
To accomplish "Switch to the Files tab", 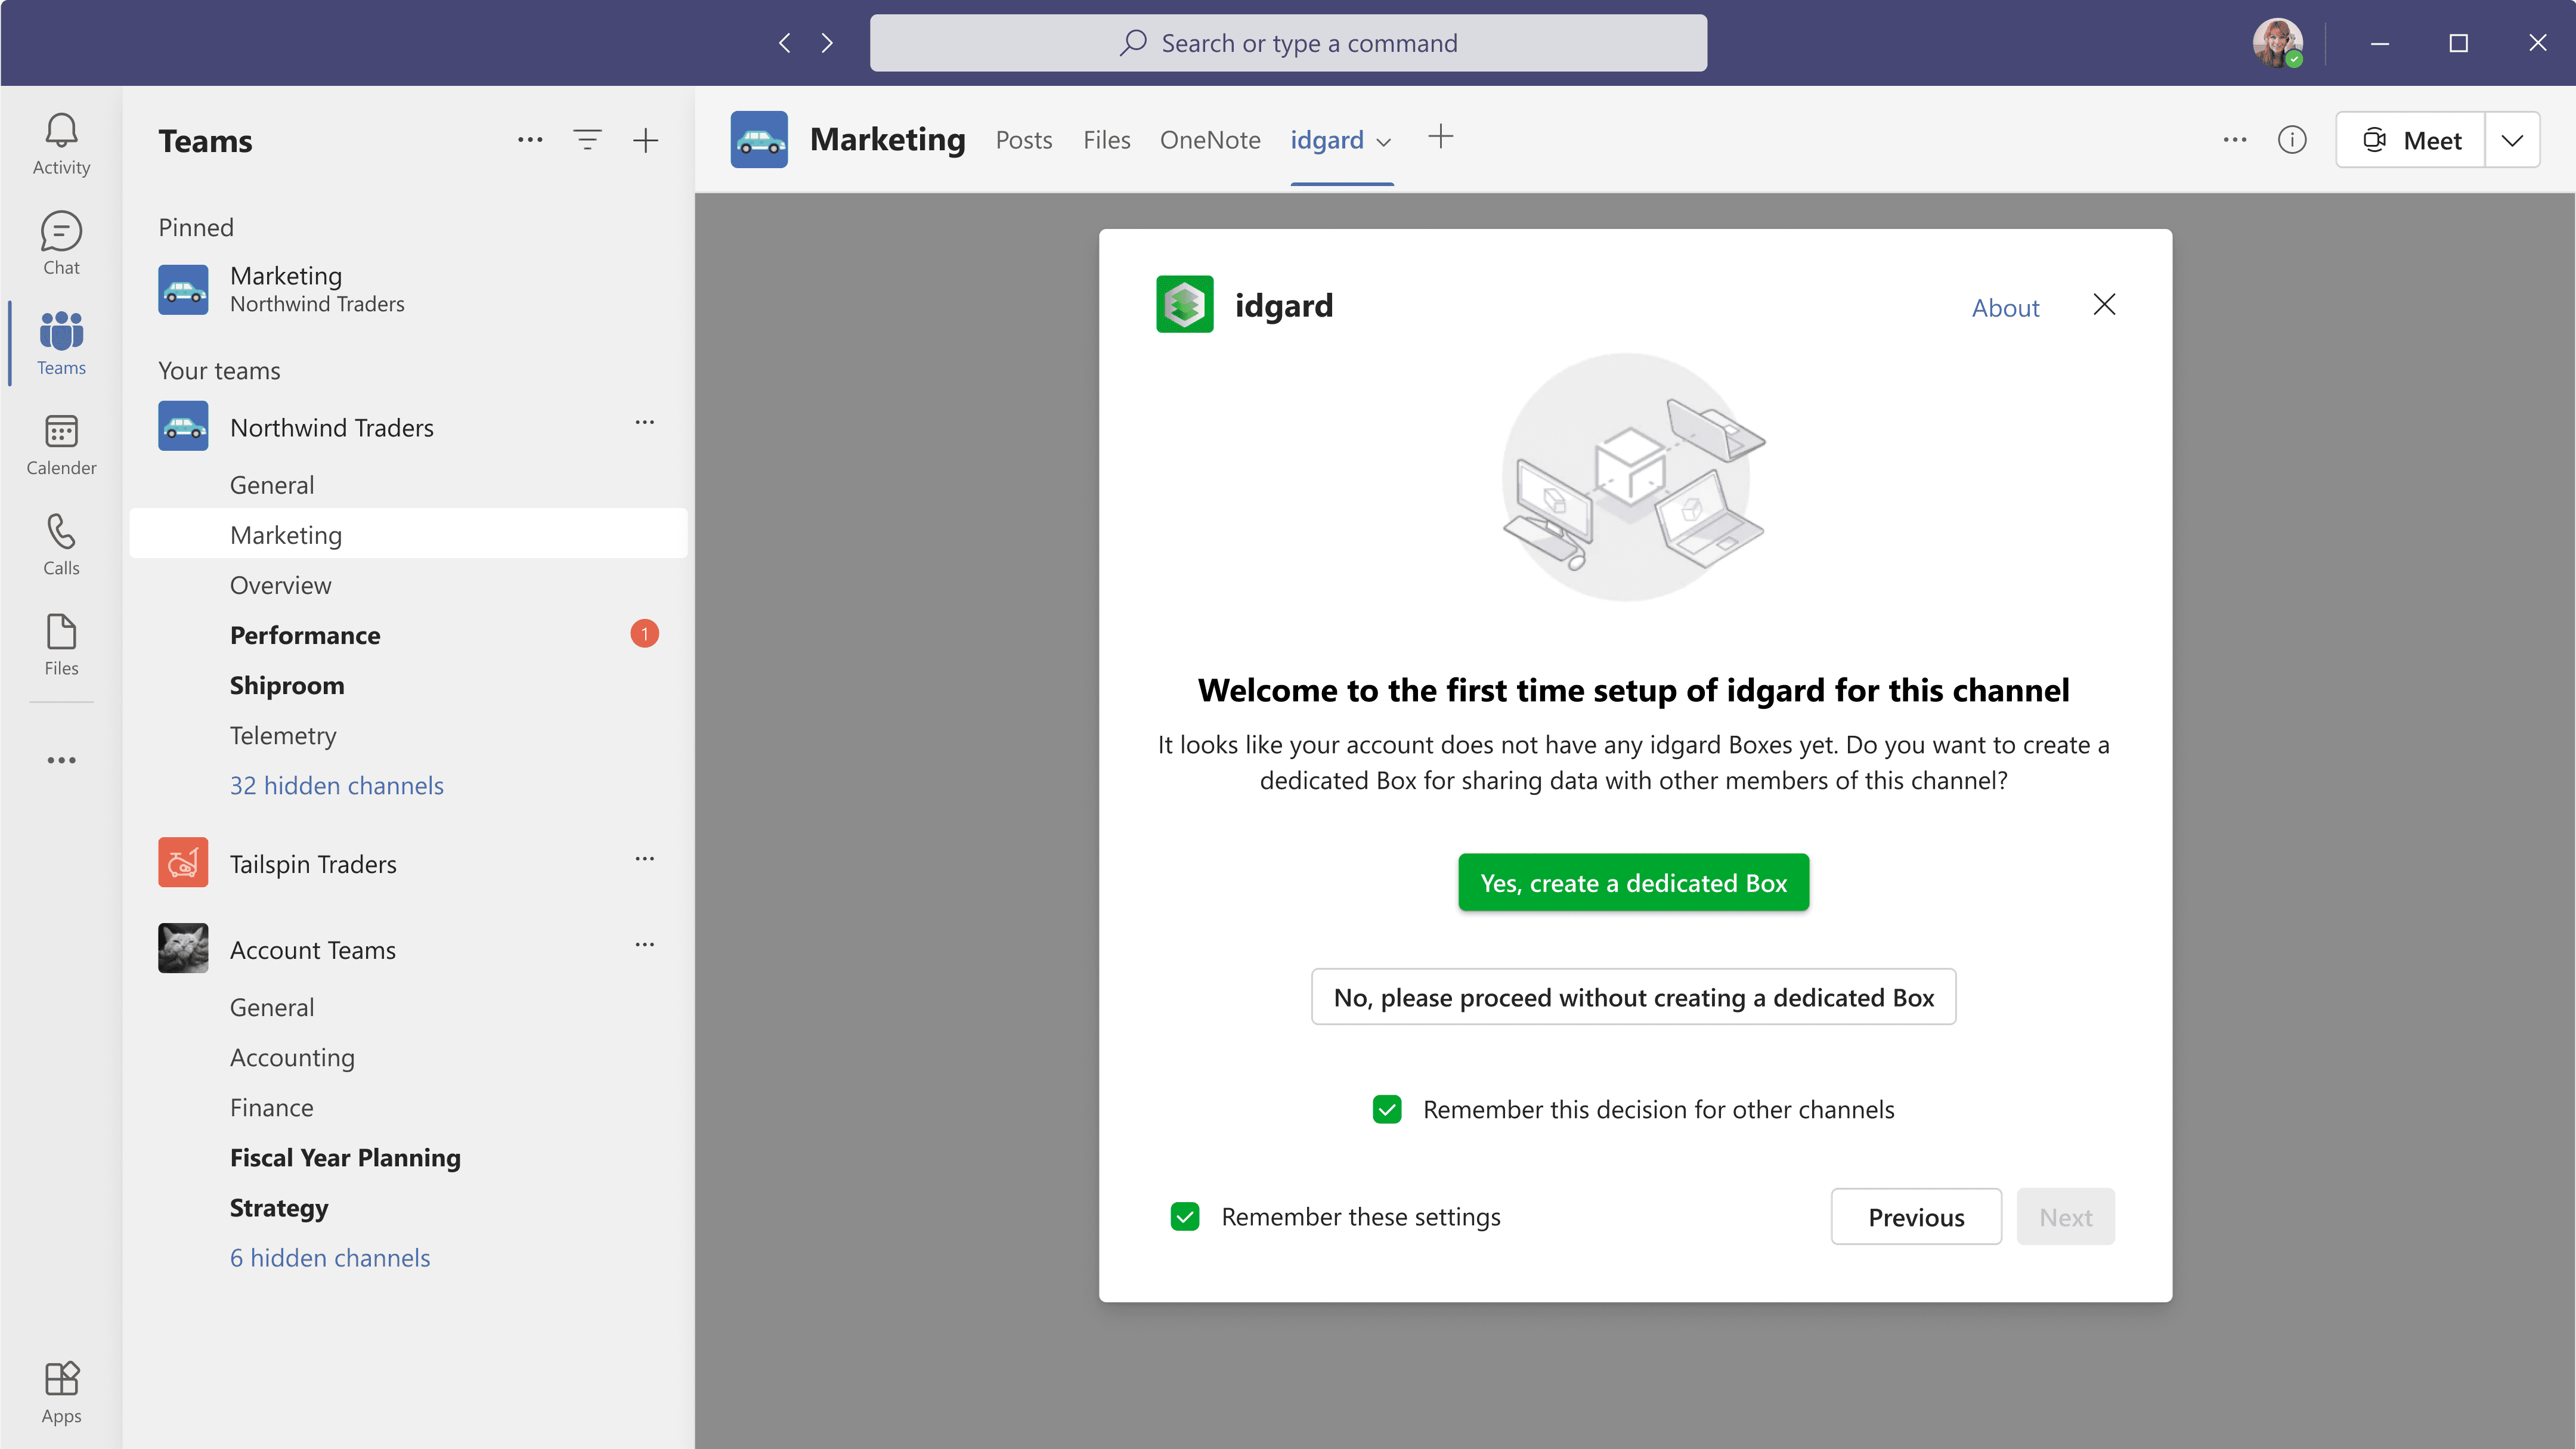I will tap(1106, 140).
